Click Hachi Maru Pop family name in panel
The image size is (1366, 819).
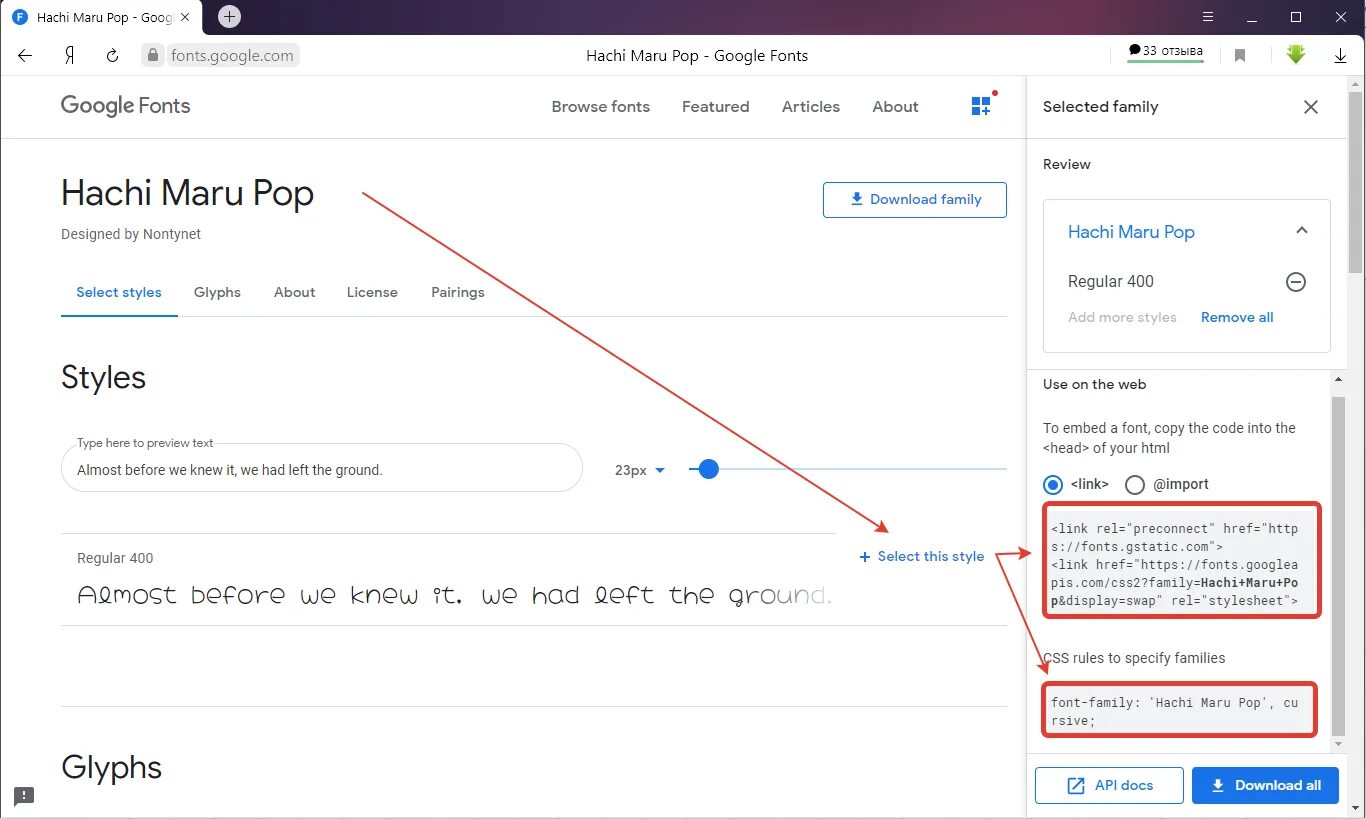1131,232
